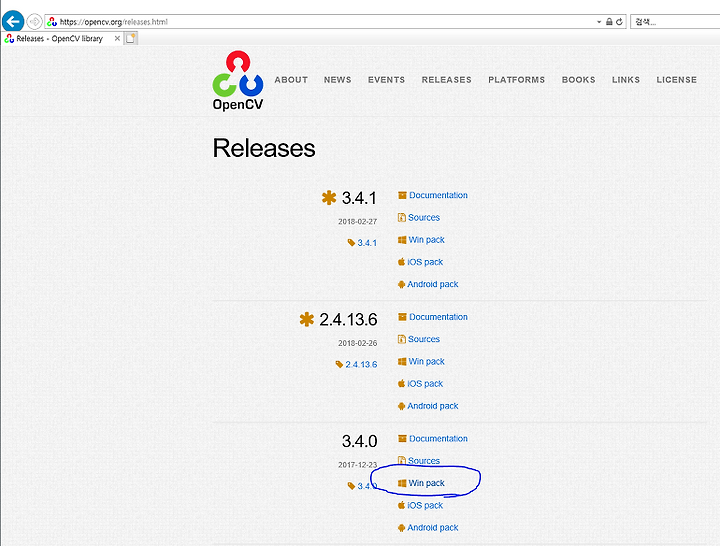
Task: Click the opencv.org URL address field
Action: pyautogui.click(x=321, y=22)
